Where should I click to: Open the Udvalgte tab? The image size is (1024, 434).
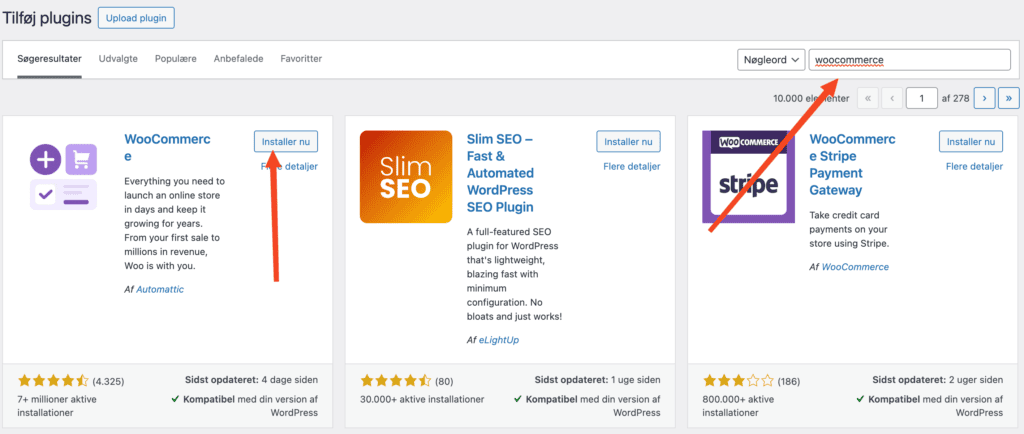point(118,59)
